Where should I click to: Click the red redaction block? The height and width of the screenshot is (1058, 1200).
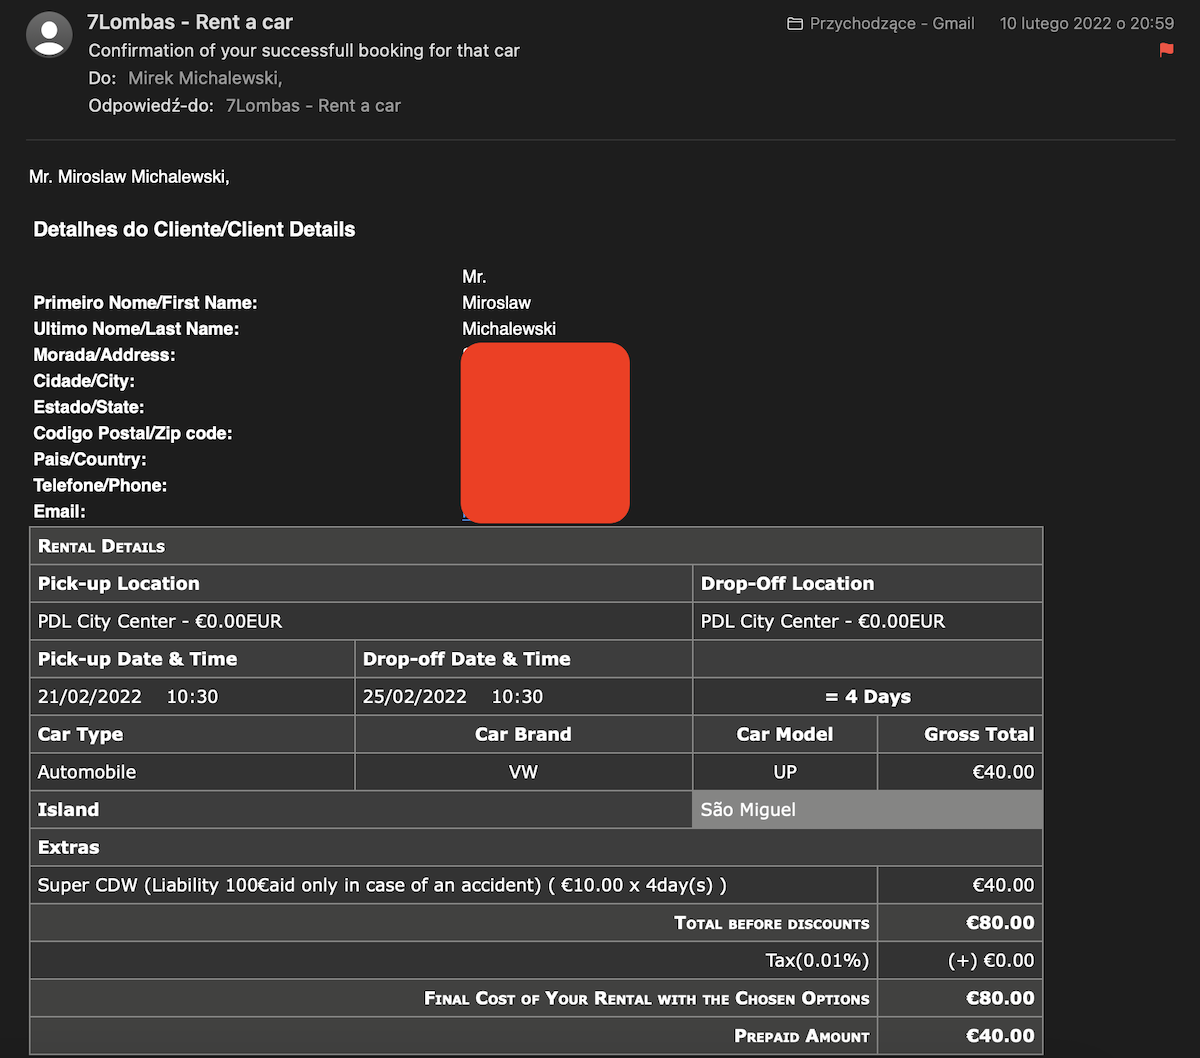(x=545, y=433)
